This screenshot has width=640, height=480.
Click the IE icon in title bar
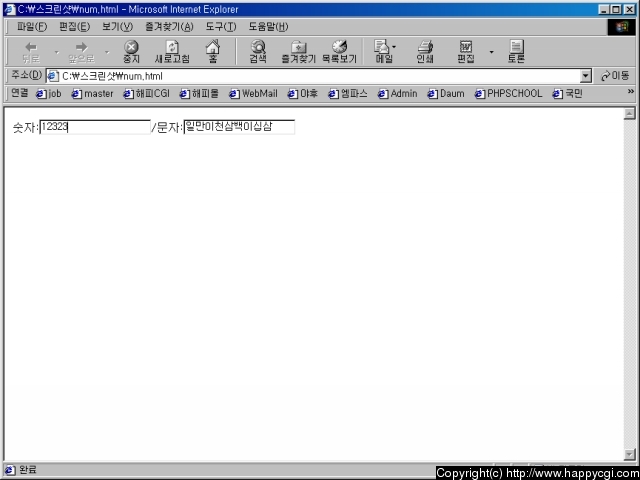click(x=9, y=9)
